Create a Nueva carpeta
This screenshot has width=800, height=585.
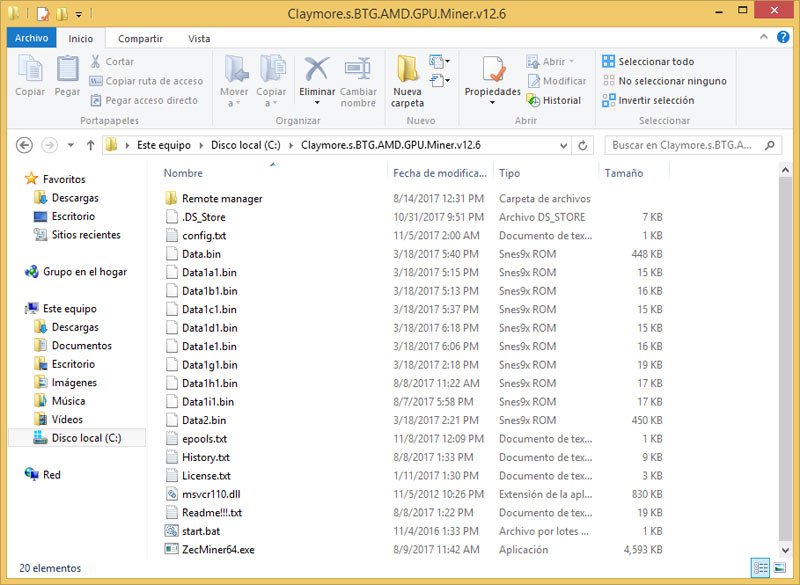[x=407, y=81]
